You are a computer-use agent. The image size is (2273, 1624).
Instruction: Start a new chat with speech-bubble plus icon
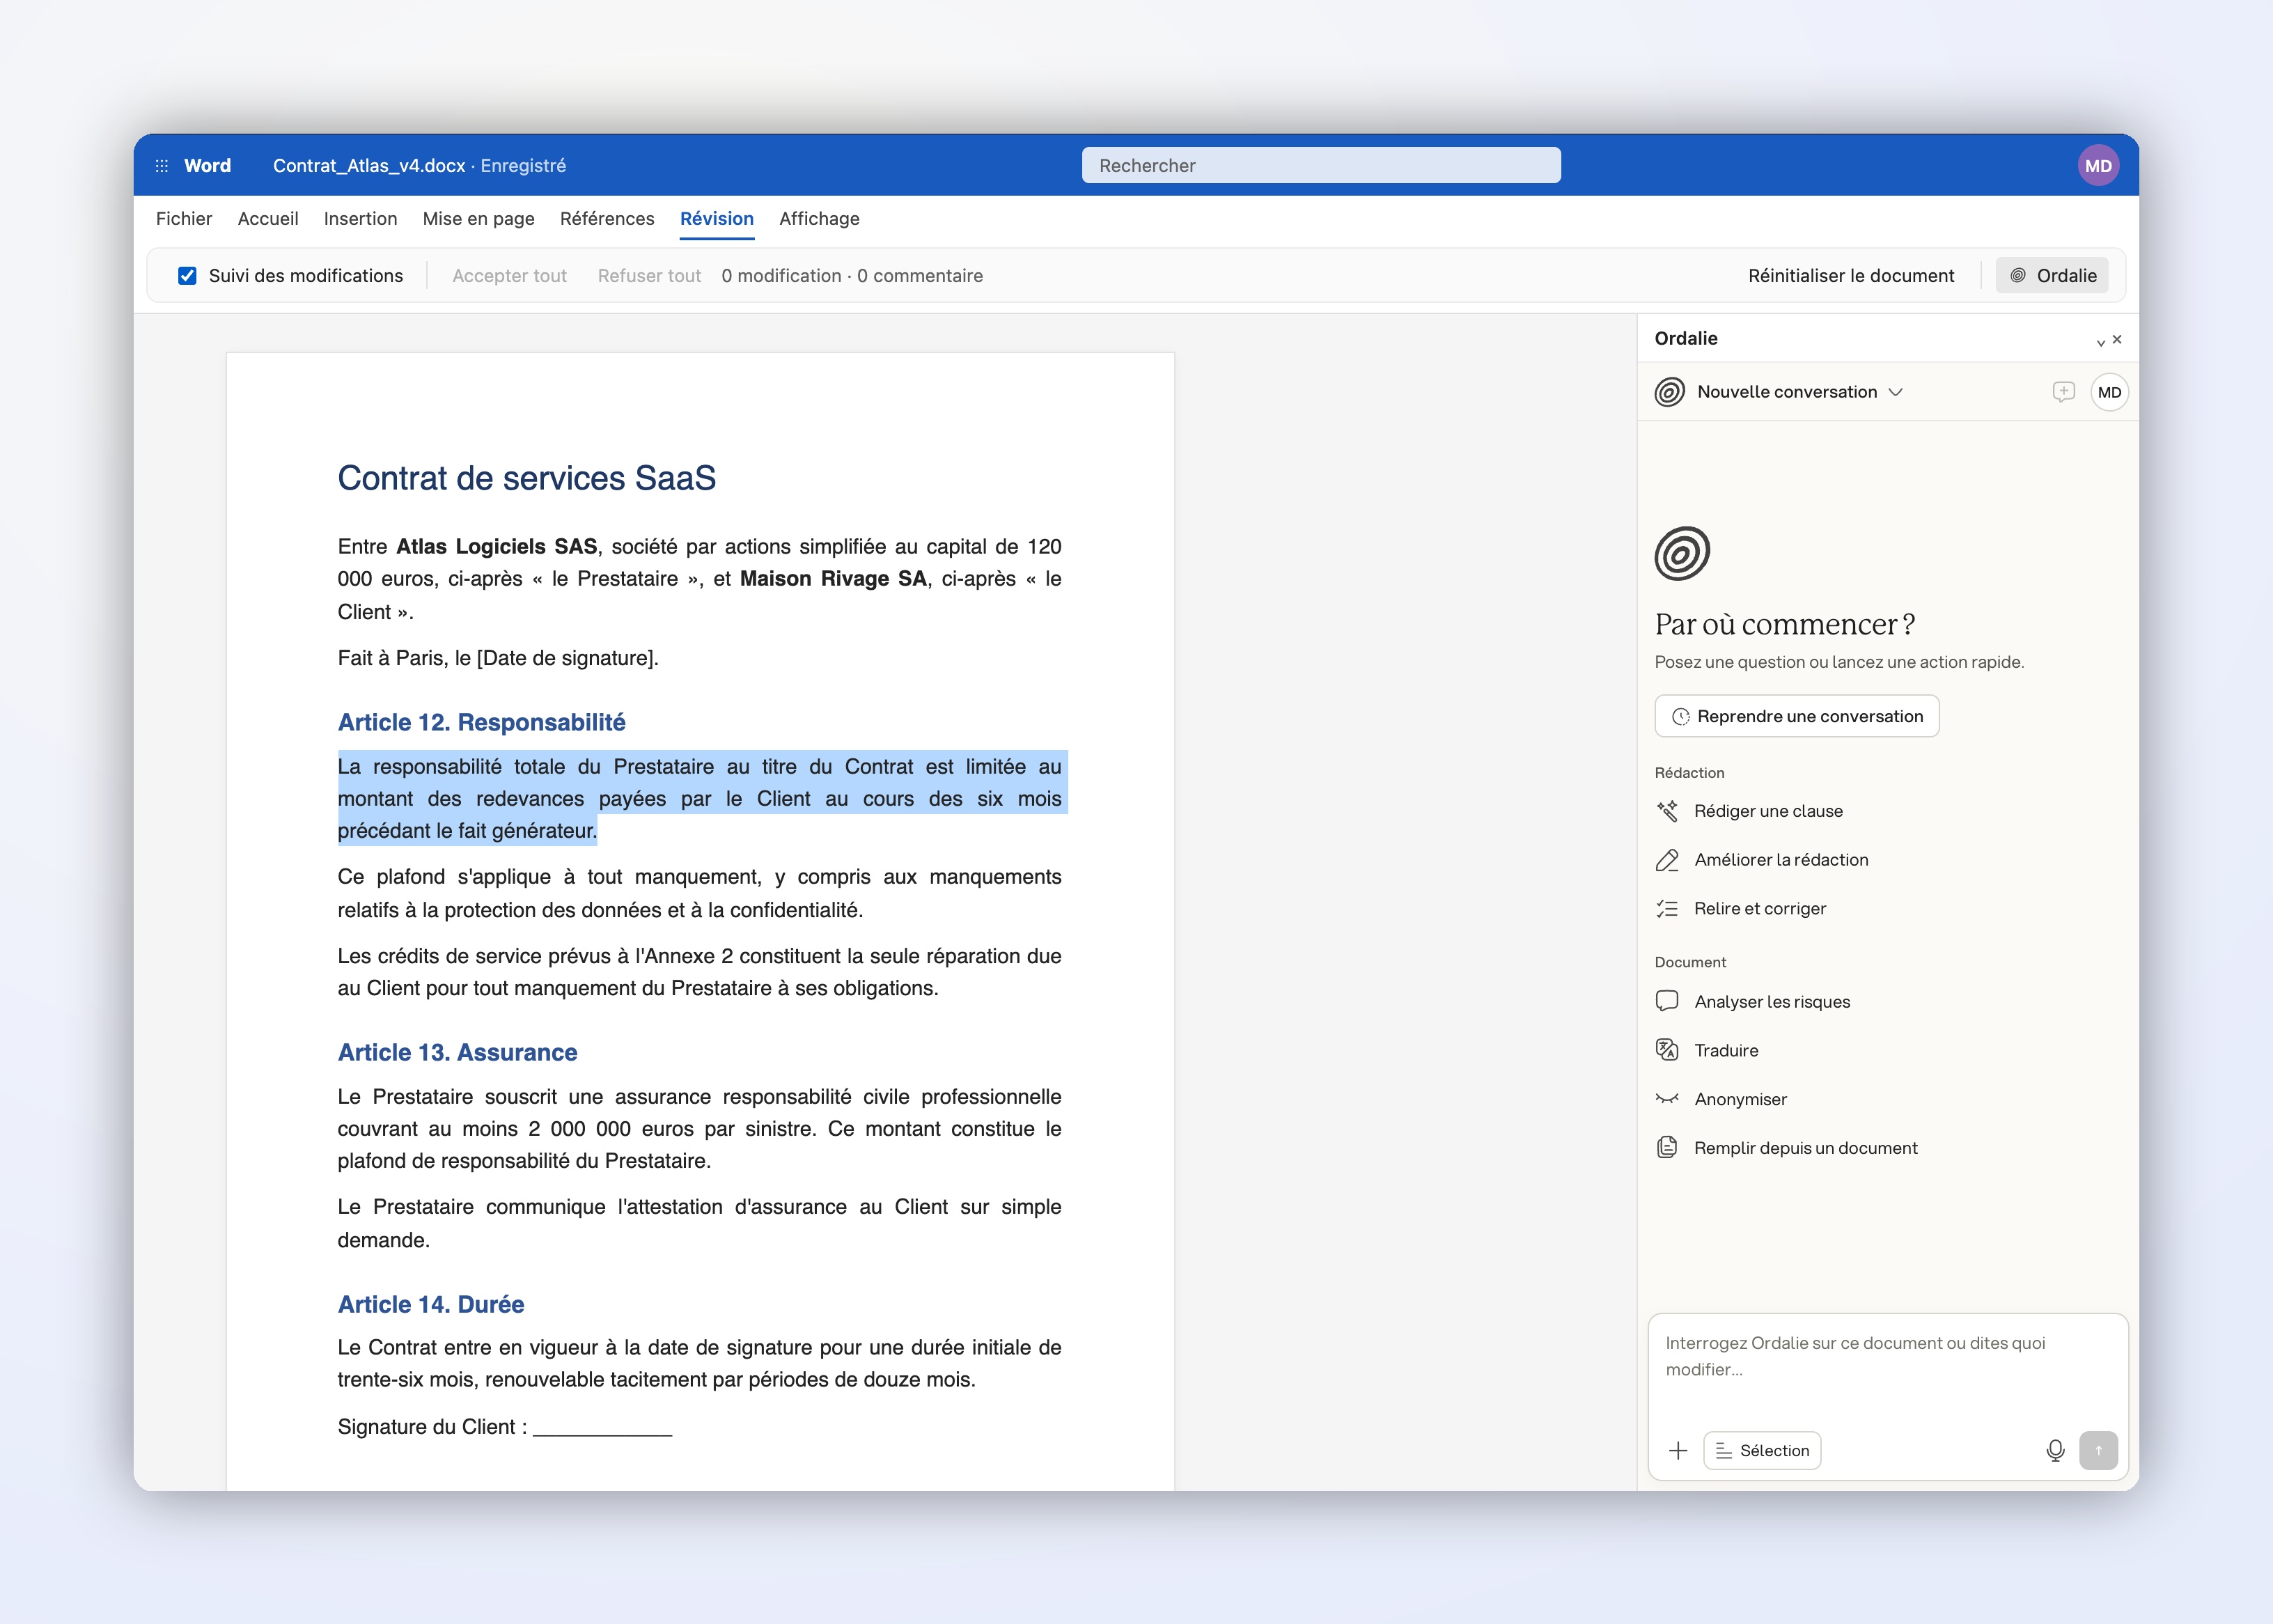pos(2063,392)
